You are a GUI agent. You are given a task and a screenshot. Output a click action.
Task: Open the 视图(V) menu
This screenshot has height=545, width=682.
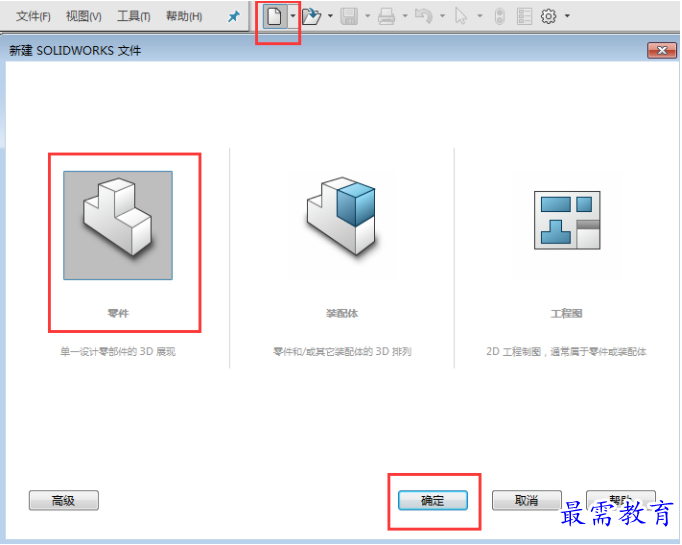84,17
